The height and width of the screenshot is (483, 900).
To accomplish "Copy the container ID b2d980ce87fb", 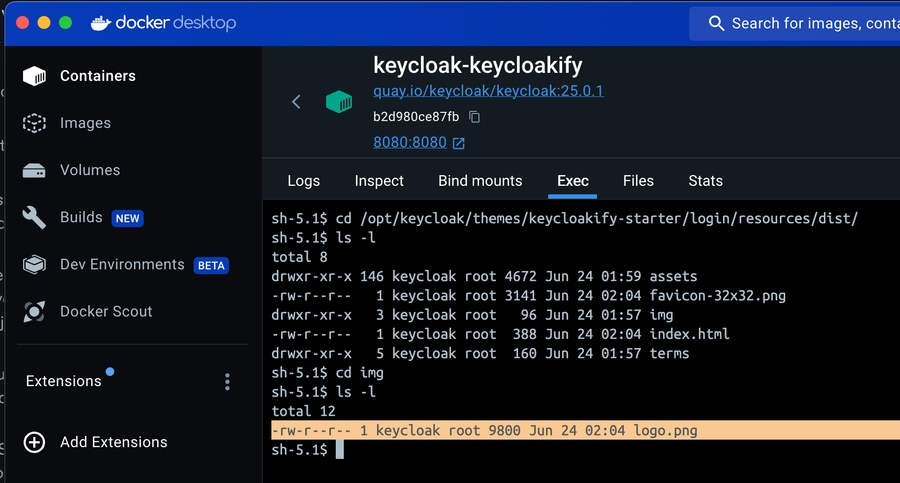I will point(475,117).
